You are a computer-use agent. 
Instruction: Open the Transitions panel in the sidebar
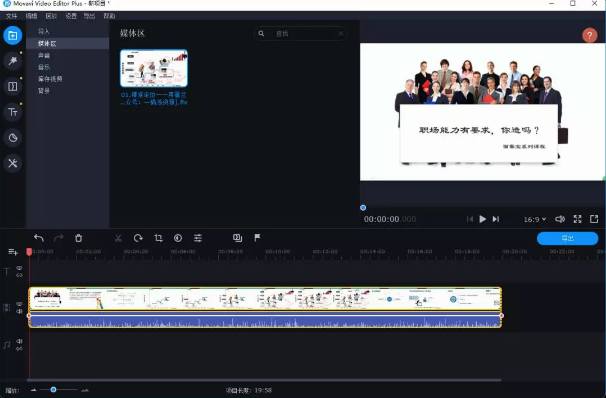13,86
